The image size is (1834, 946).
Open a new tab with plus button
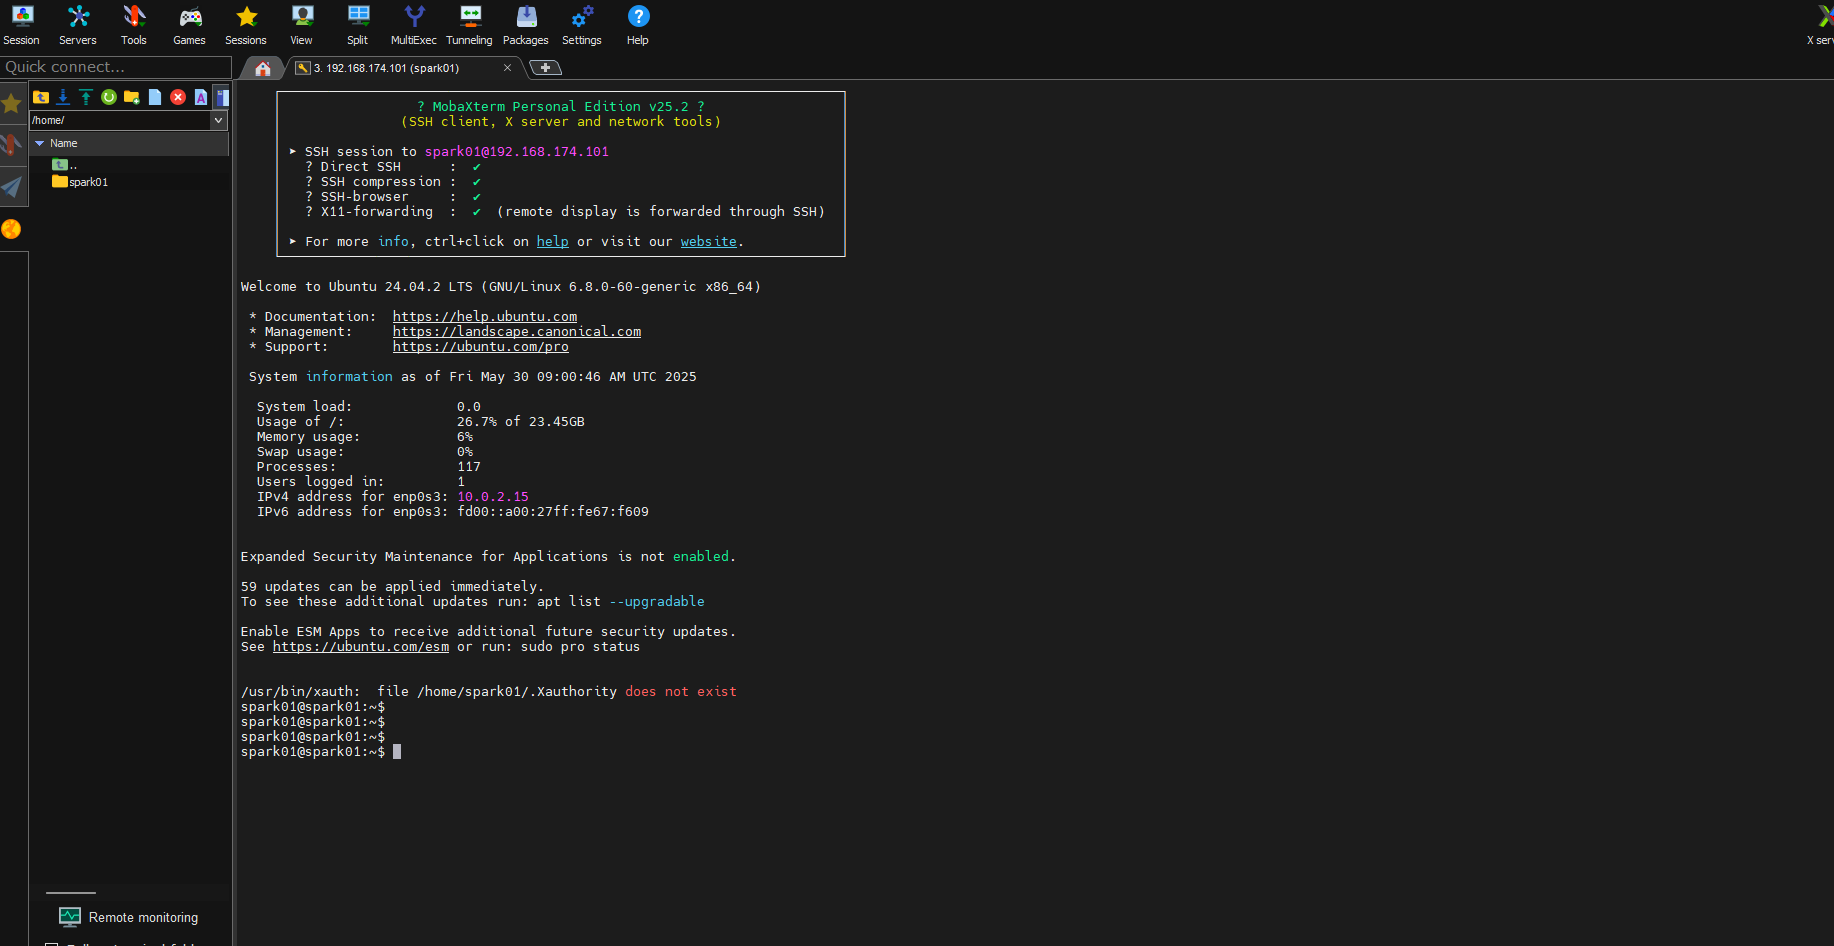click(x=545, y=68)
